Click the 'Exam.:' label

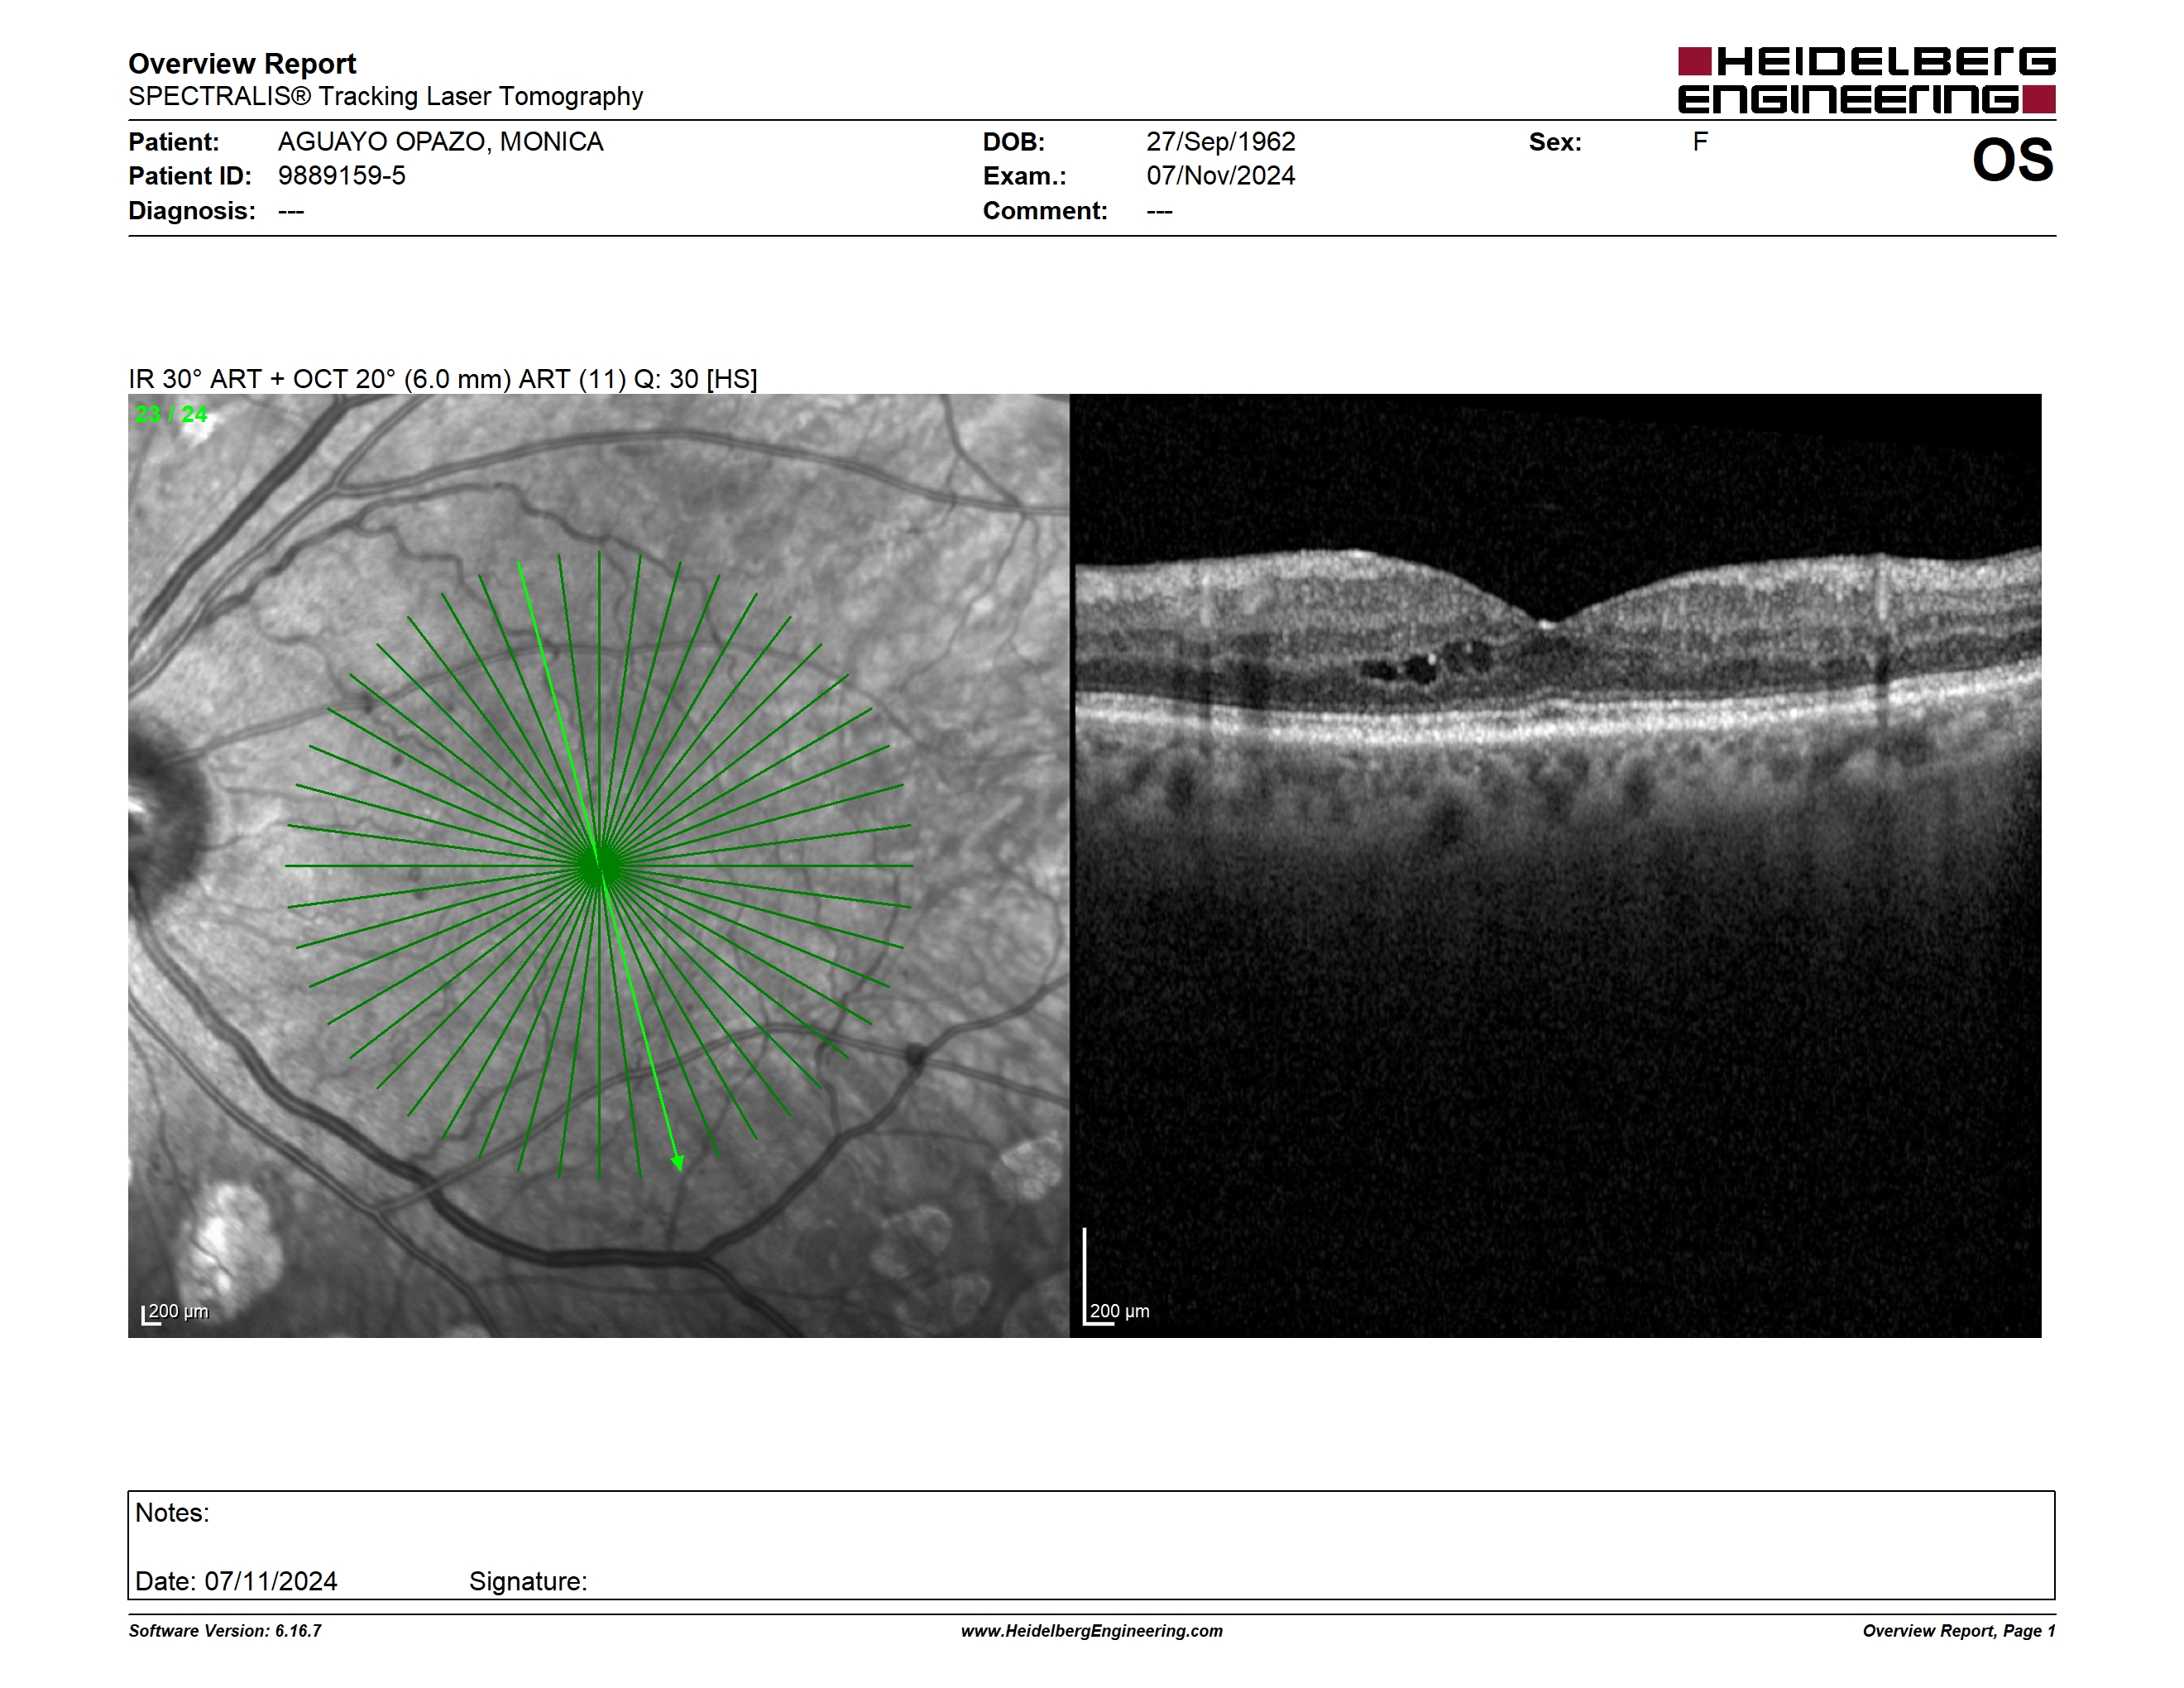point(1024,176)
